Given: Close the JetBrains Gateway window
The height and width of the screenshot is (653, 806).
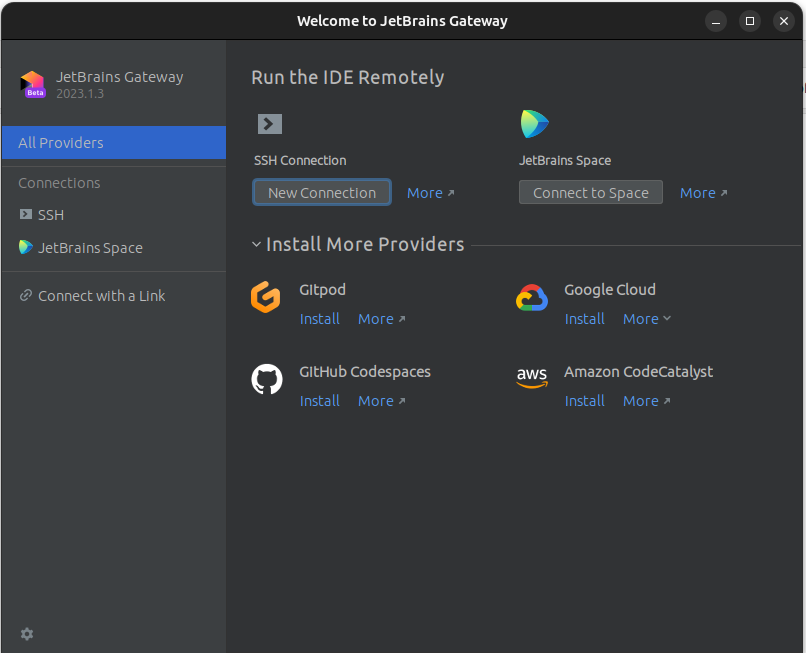Looking at the screenshot, I should [x=784, y=21].
